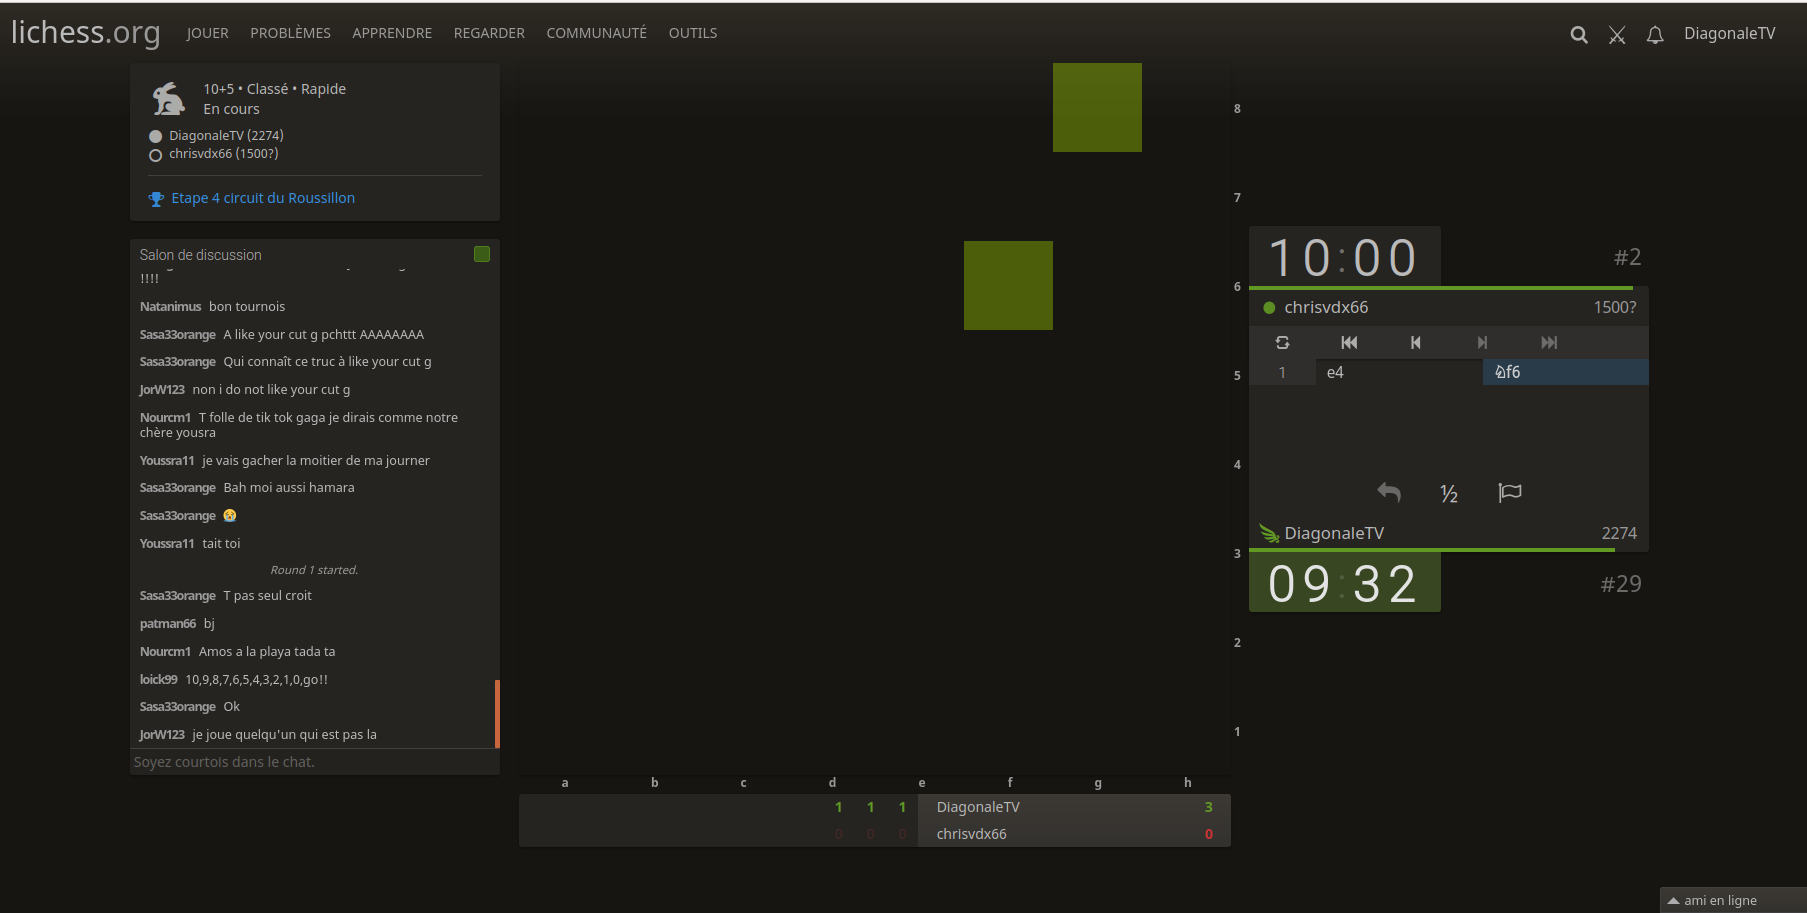Click chrisvdx66 total score 0
Viewport: 1807px width, 913px height.
point(1208,834)
